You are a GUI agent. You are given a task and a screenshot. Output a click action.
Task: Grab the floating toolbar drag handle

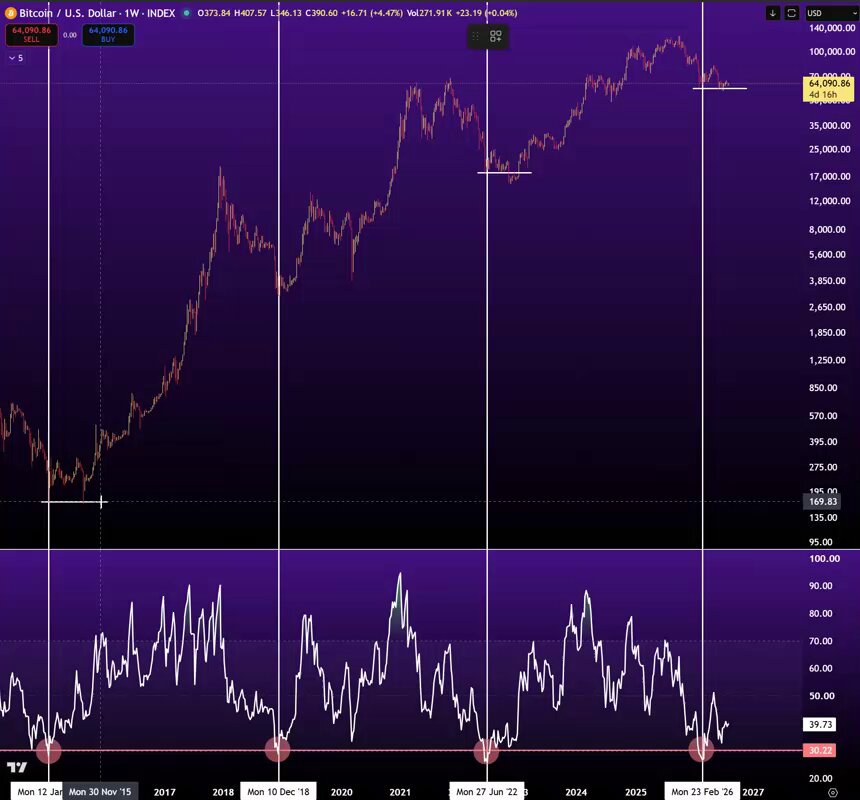[x=476, y=36]
